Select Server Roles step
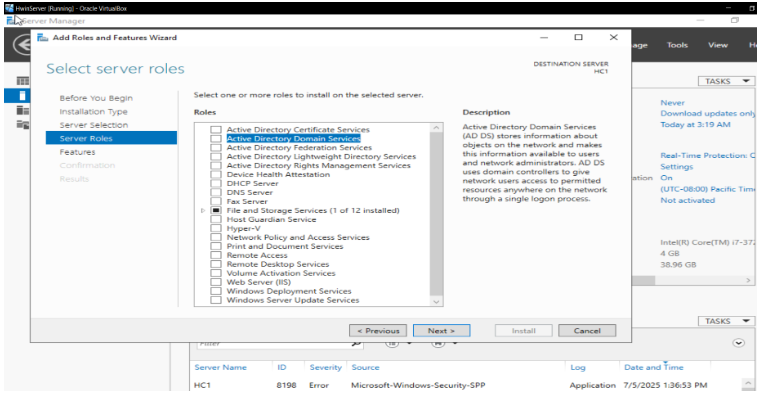Viewport: 765px width, 393px height. pos(111,138)
